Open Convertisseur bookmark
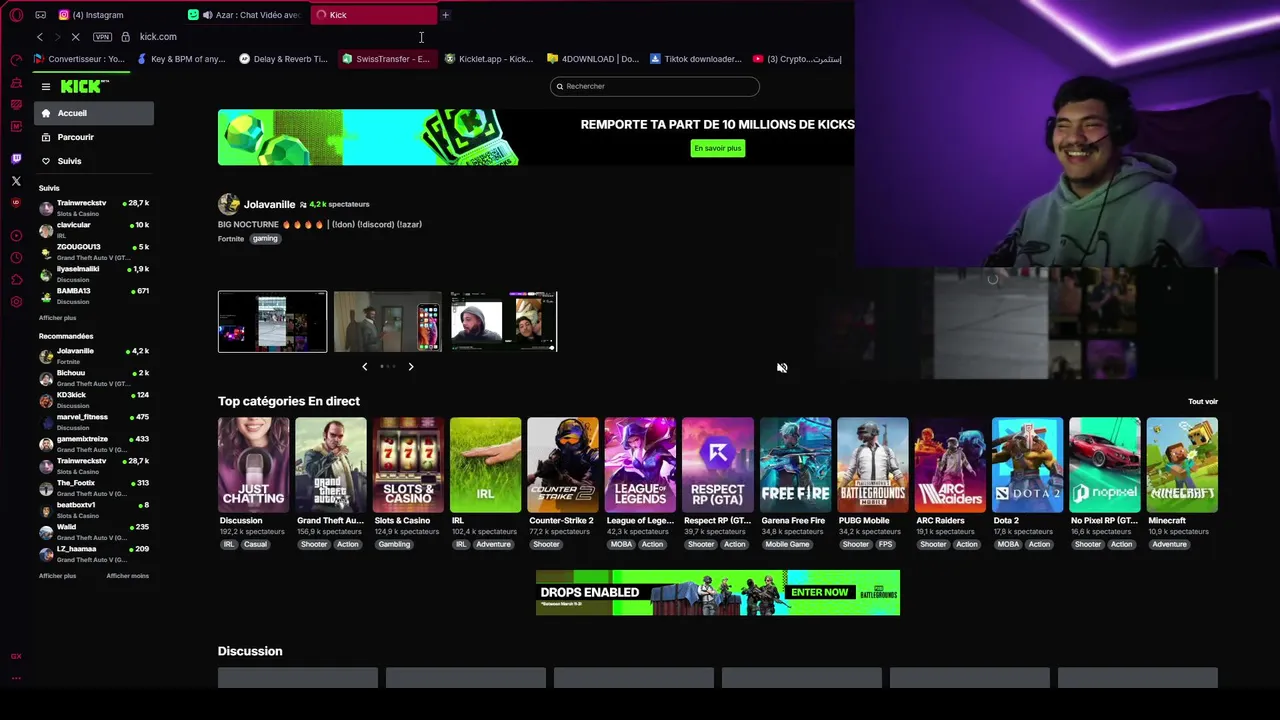The image size is (1280, 720). click(x=79, y=59)
